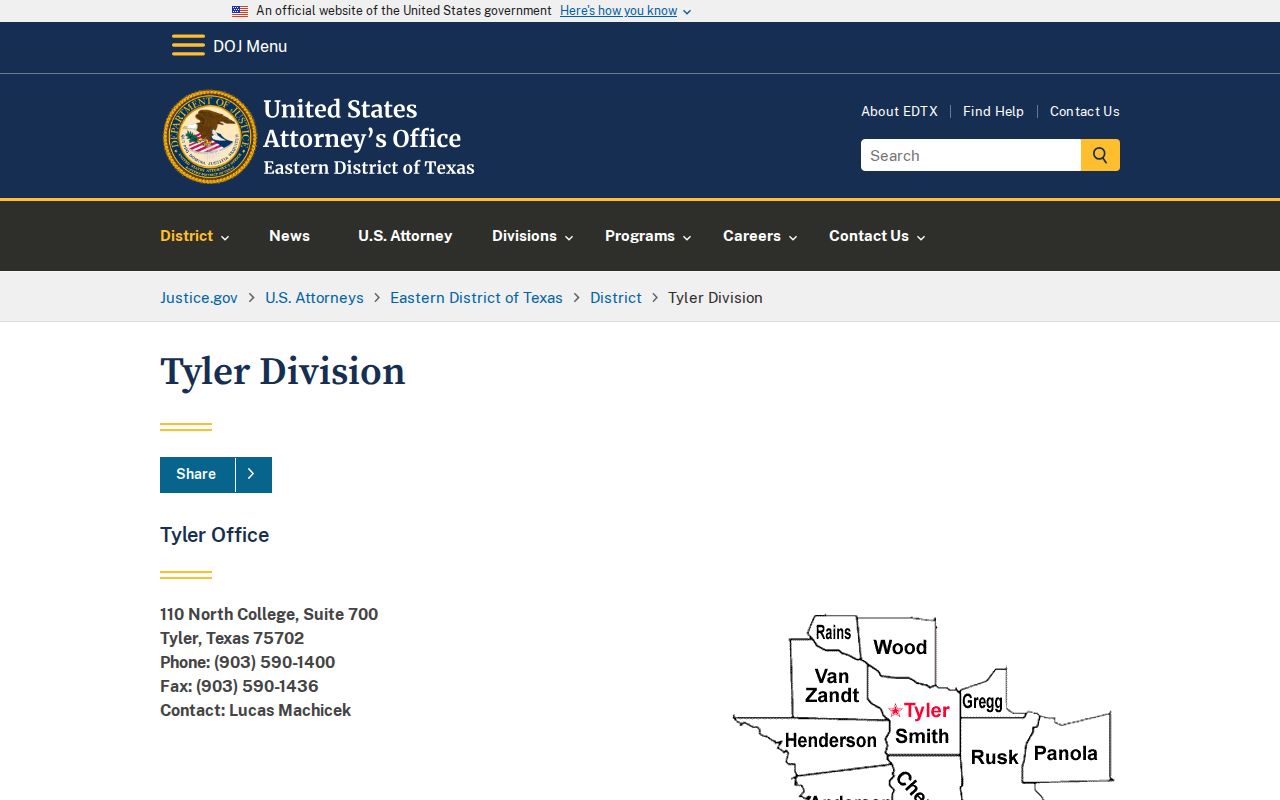Click the fax number (903) 590-1436
Screen dimensions: 1280x800
point(257,686)
